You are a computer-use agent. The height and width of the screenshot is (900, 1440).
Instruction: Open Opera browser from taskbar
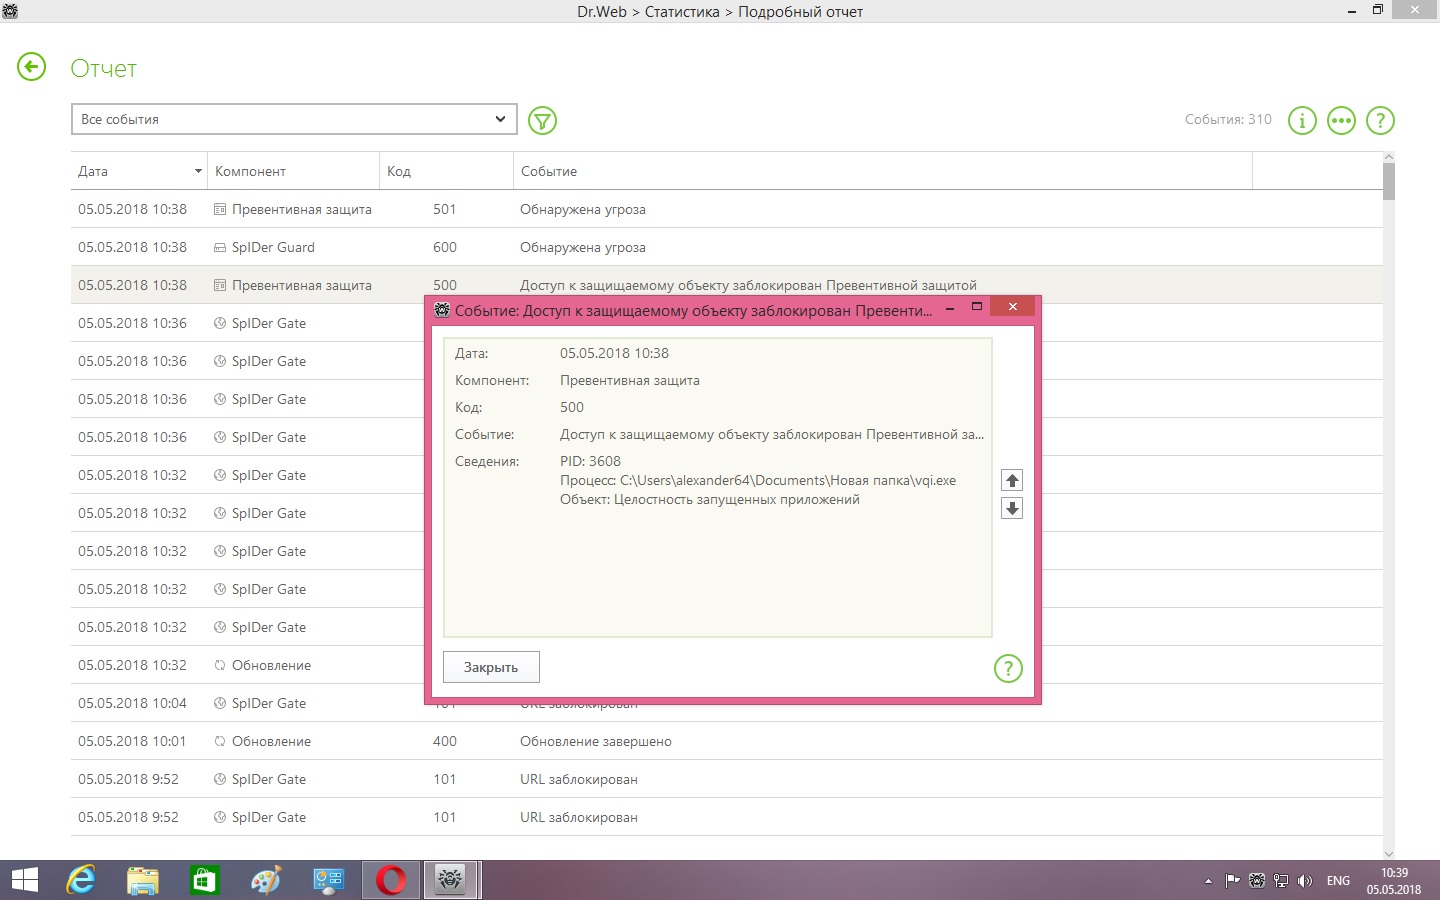[x=391, y=880]
